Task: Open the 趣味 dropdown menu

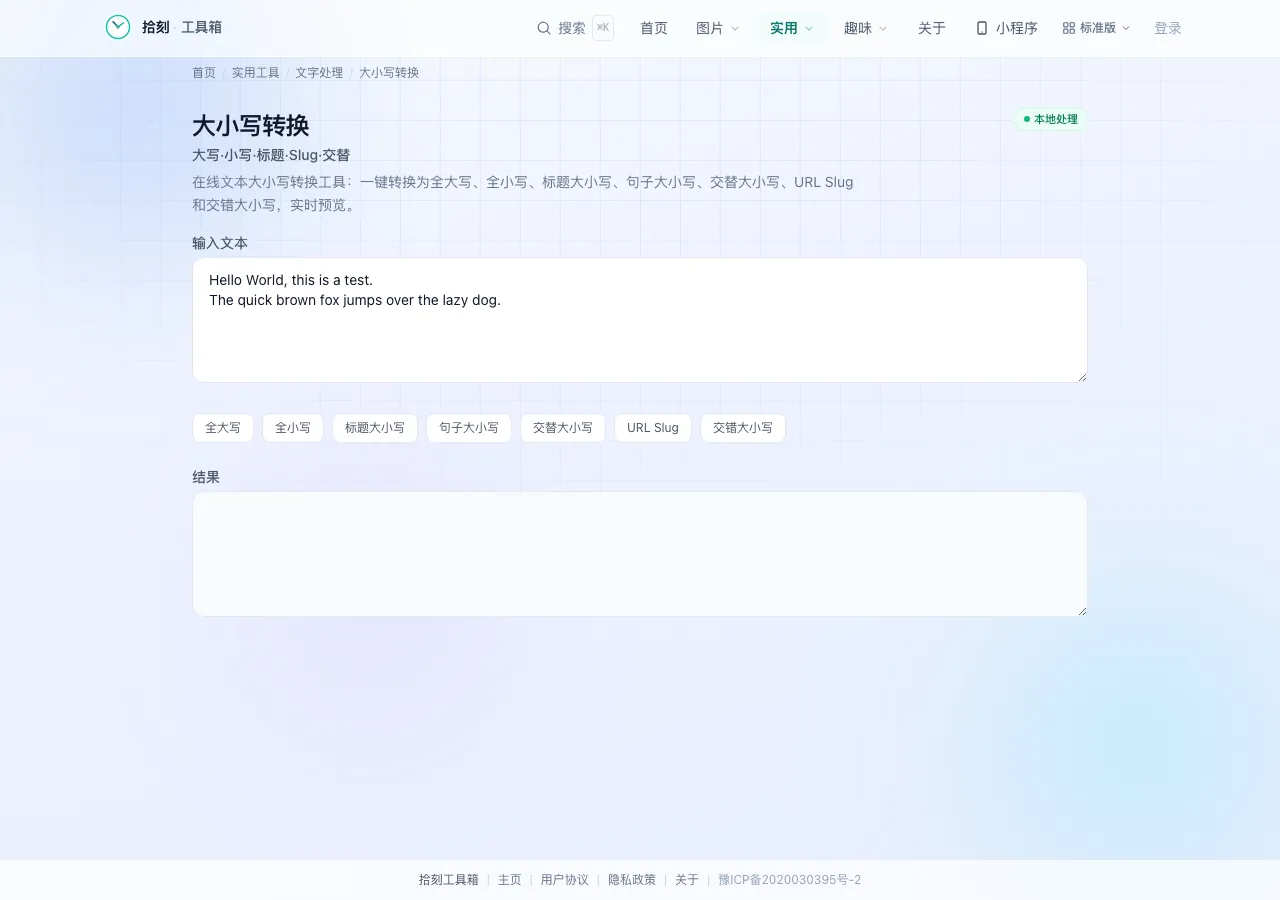Action: [866, 28]
